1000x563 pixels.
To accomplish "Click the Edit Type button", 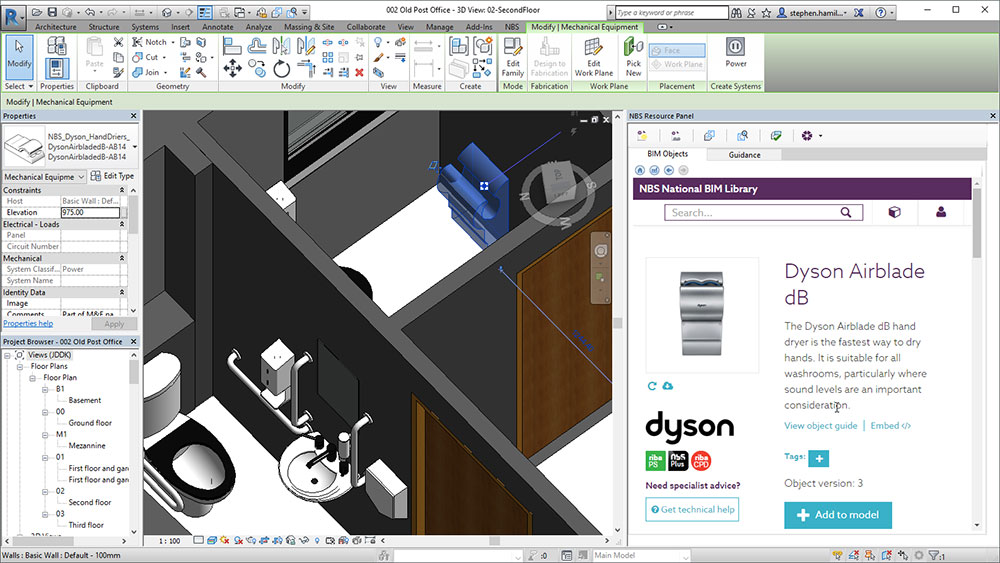I will (112, 176).
